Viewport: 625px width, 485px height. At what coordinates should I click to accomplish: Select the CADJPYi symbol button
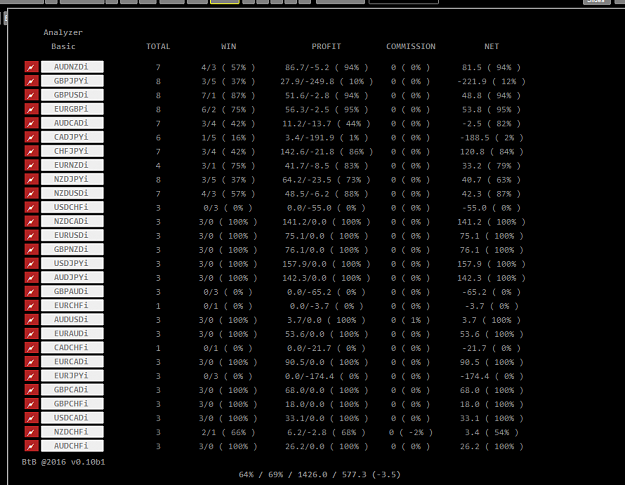click(x=72, y=137)
